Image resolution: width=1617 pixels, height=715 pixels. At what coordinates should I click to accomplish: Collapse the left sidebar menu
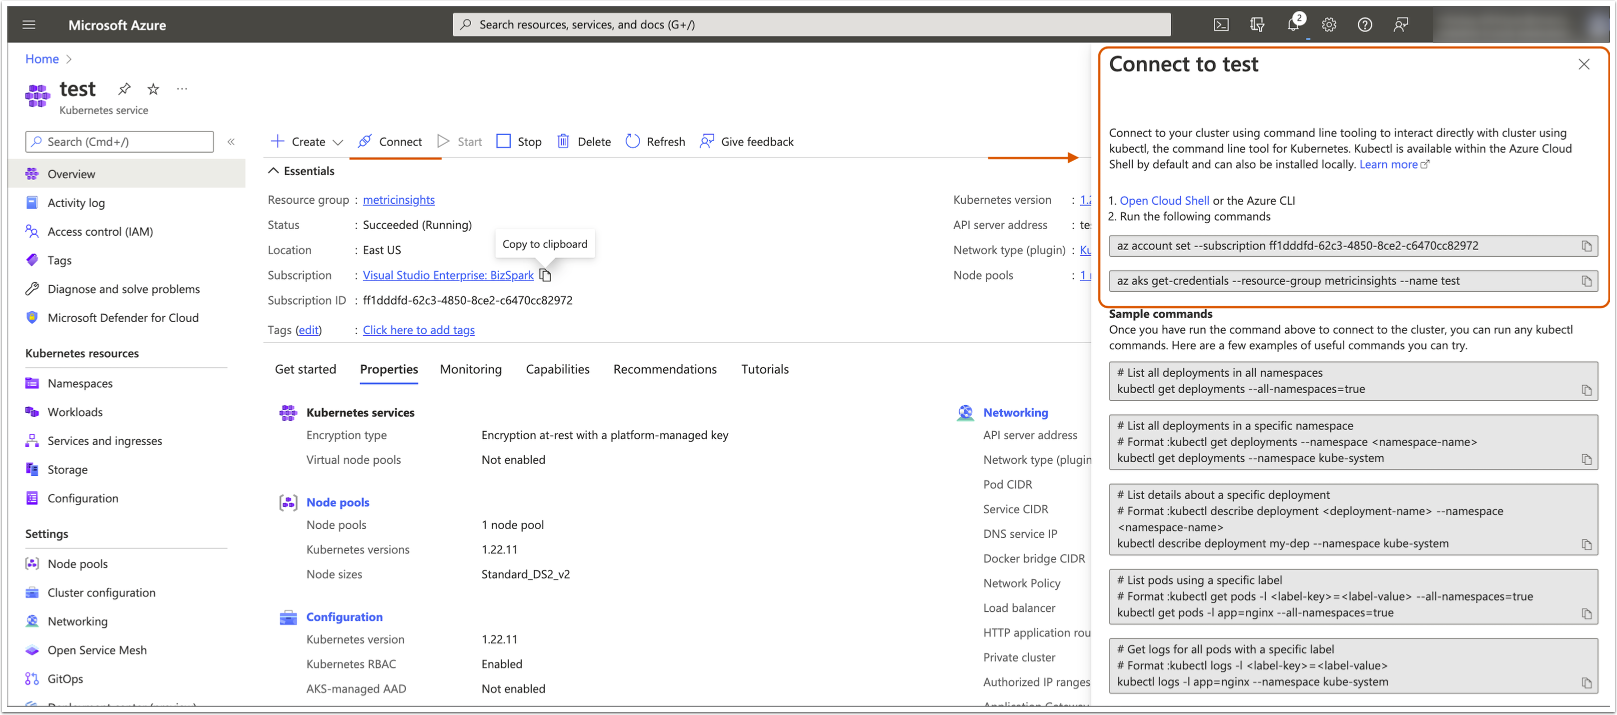point(231,142)
